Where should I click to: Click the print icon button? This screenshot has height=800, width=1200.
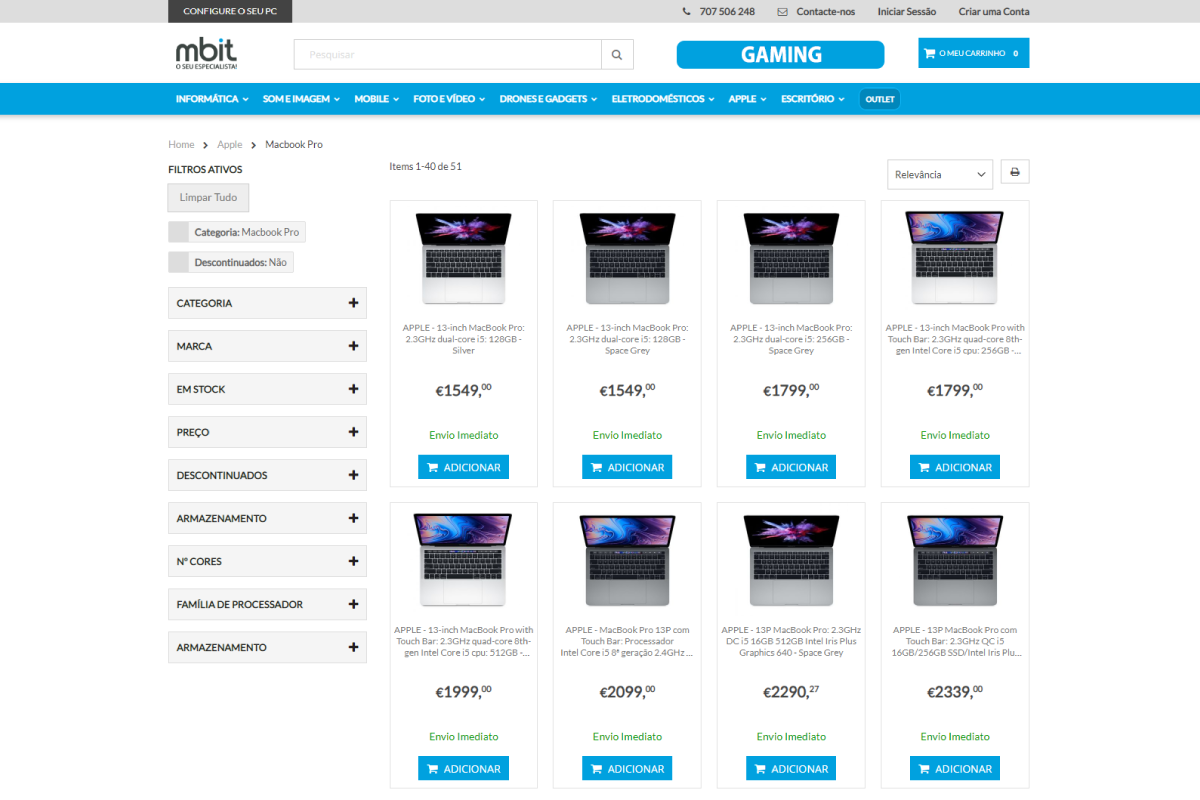tap(1015, 172)
